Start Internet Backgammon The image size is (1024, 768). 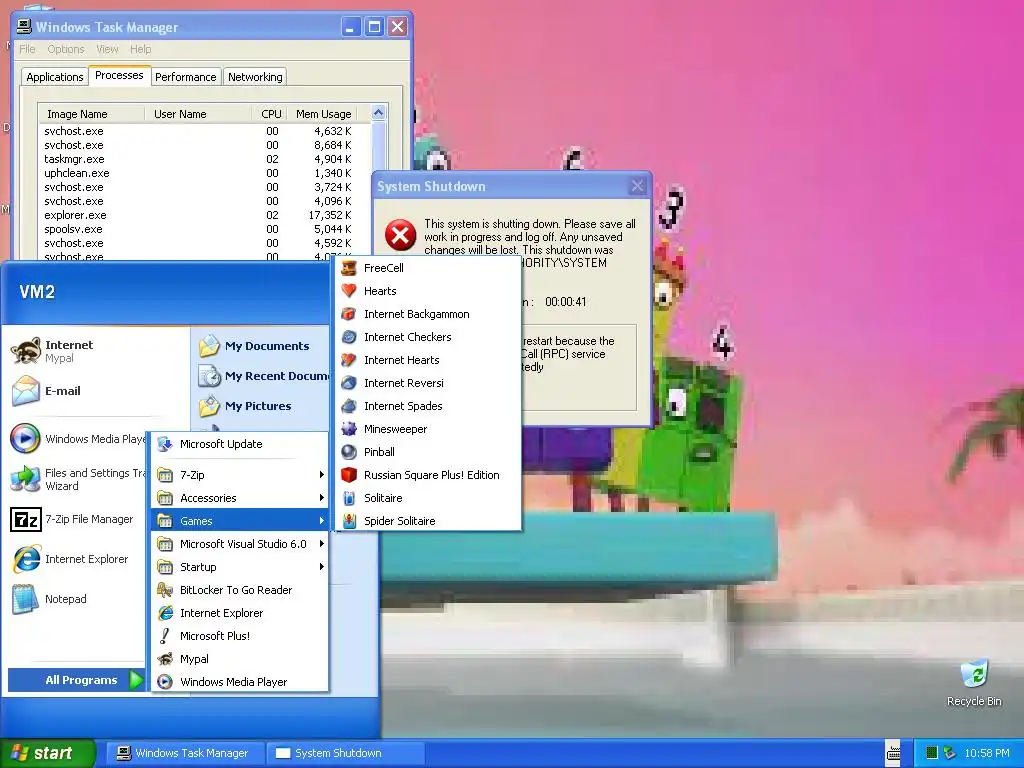[428, 314]
